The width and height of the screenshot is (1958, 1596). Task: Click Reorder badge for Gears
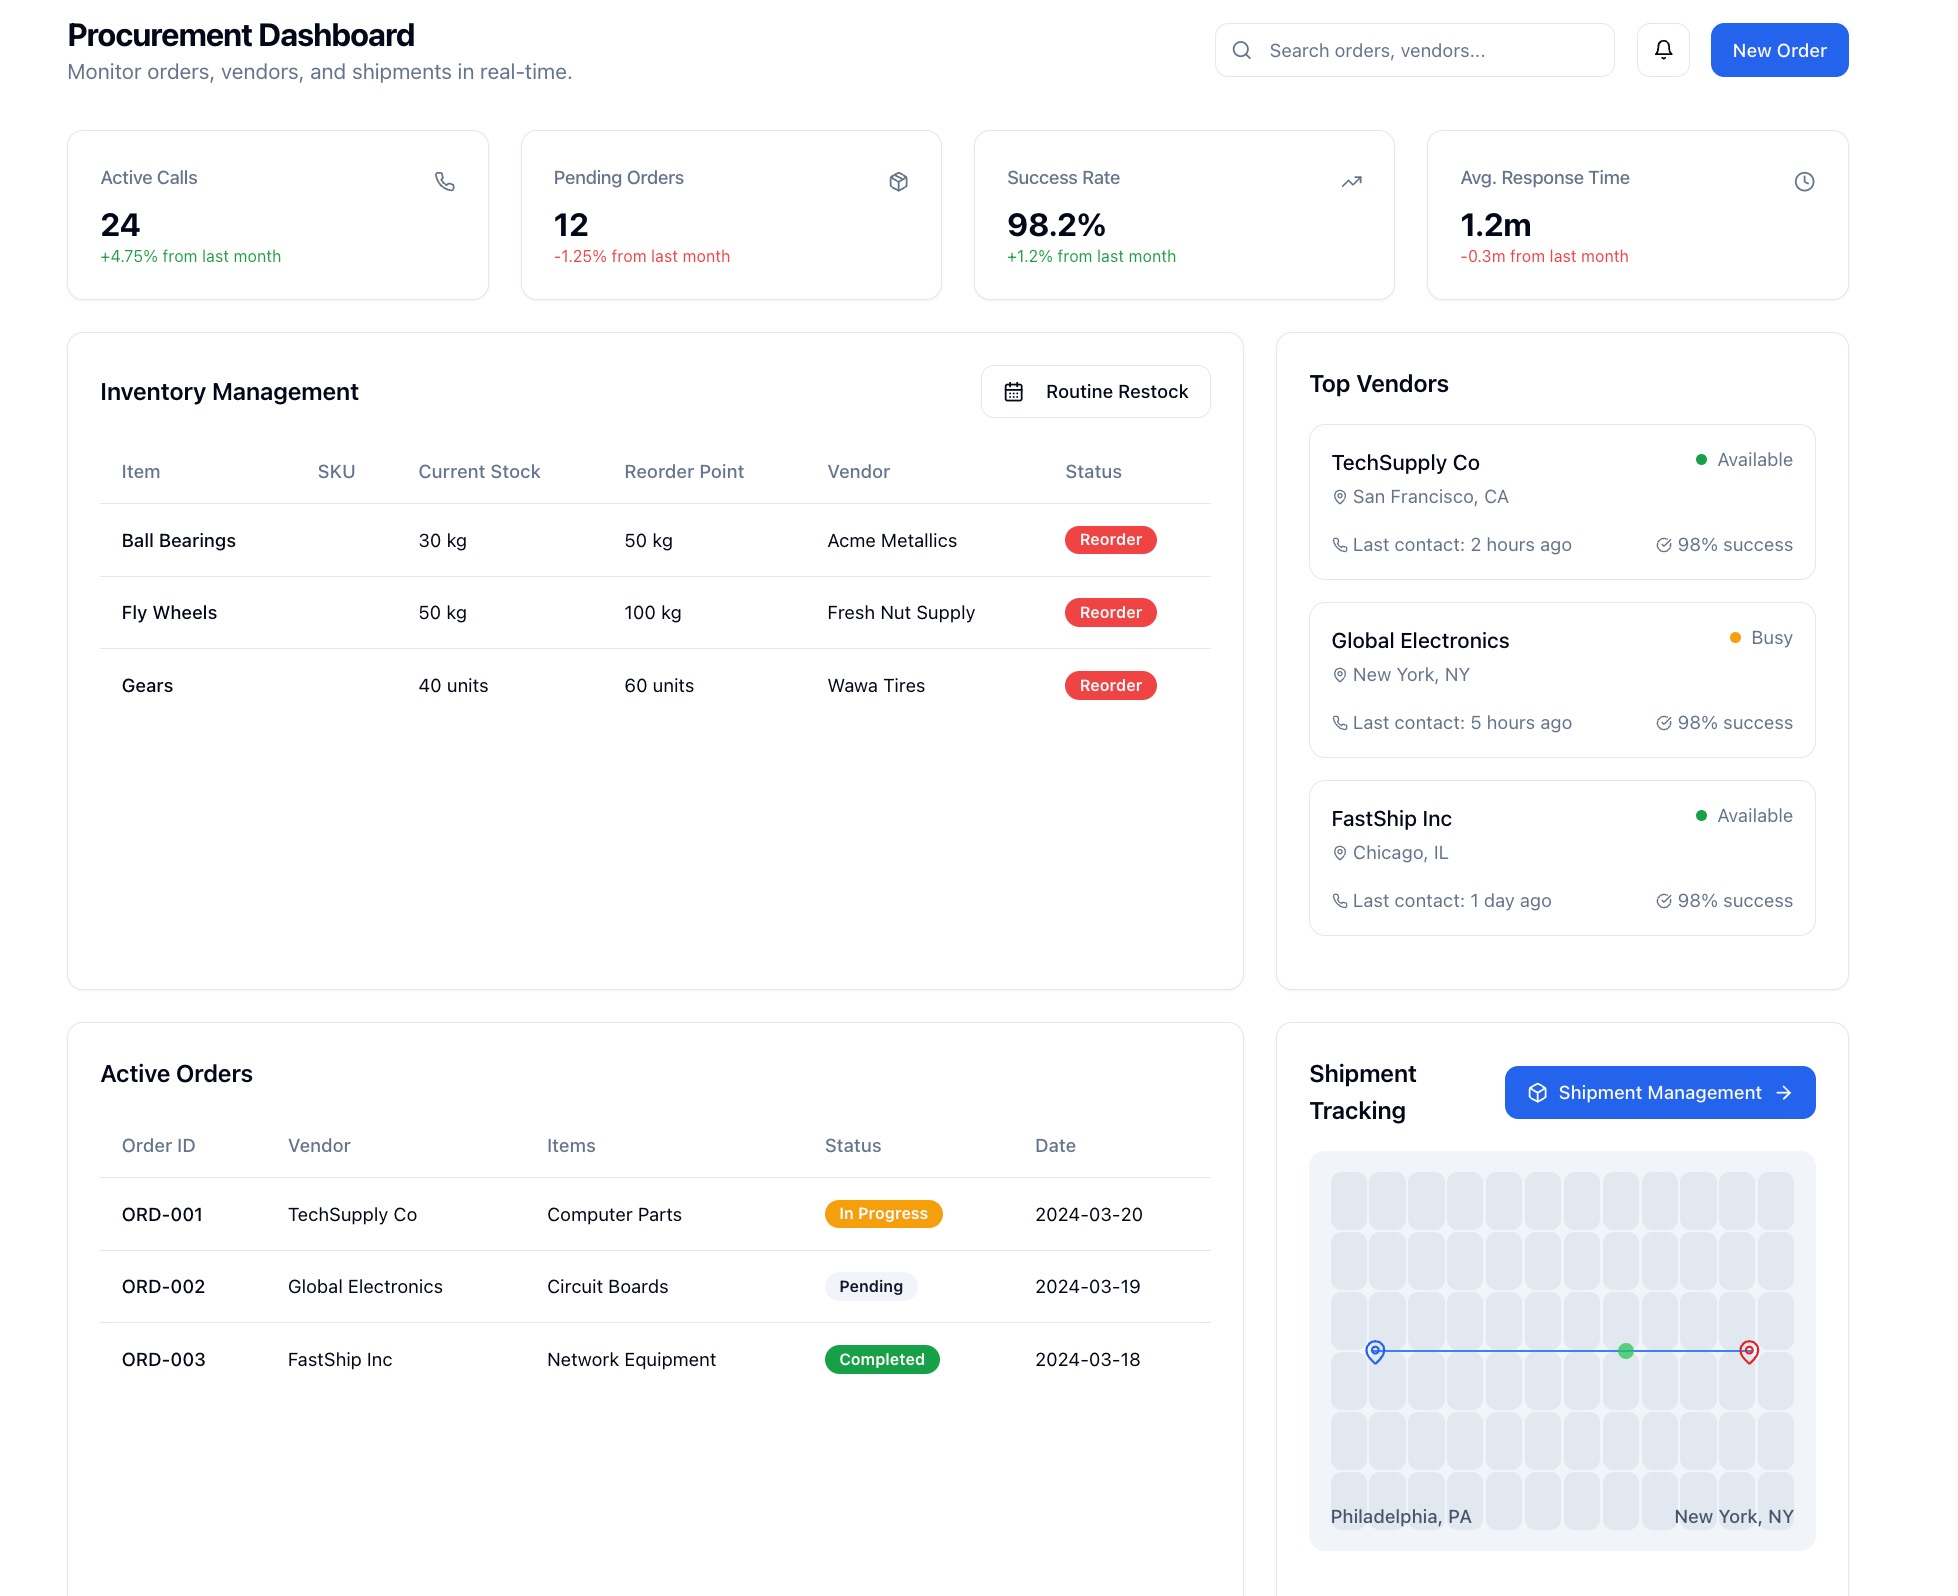point(1110,686)
